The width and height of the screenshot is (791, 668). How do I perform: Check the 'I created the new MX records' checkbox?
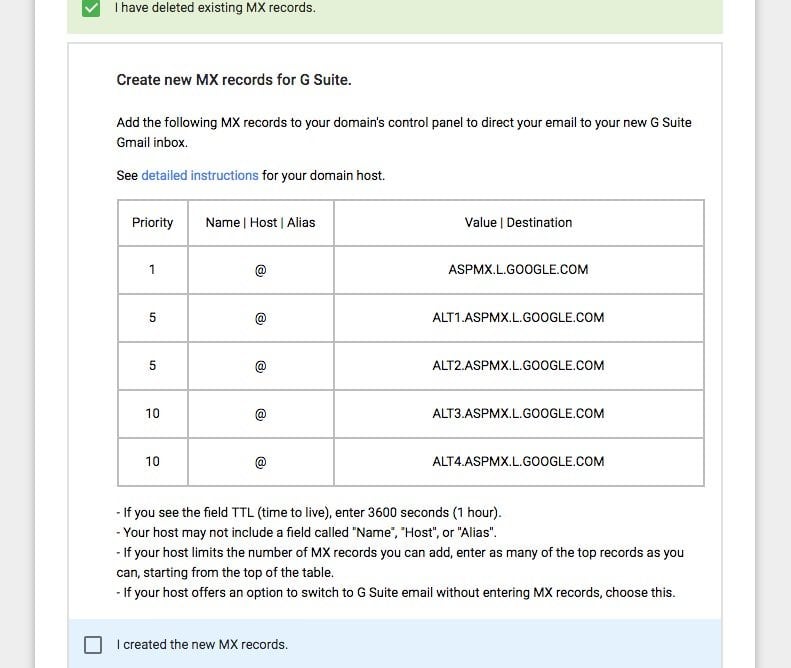click(x=93, y=645)
